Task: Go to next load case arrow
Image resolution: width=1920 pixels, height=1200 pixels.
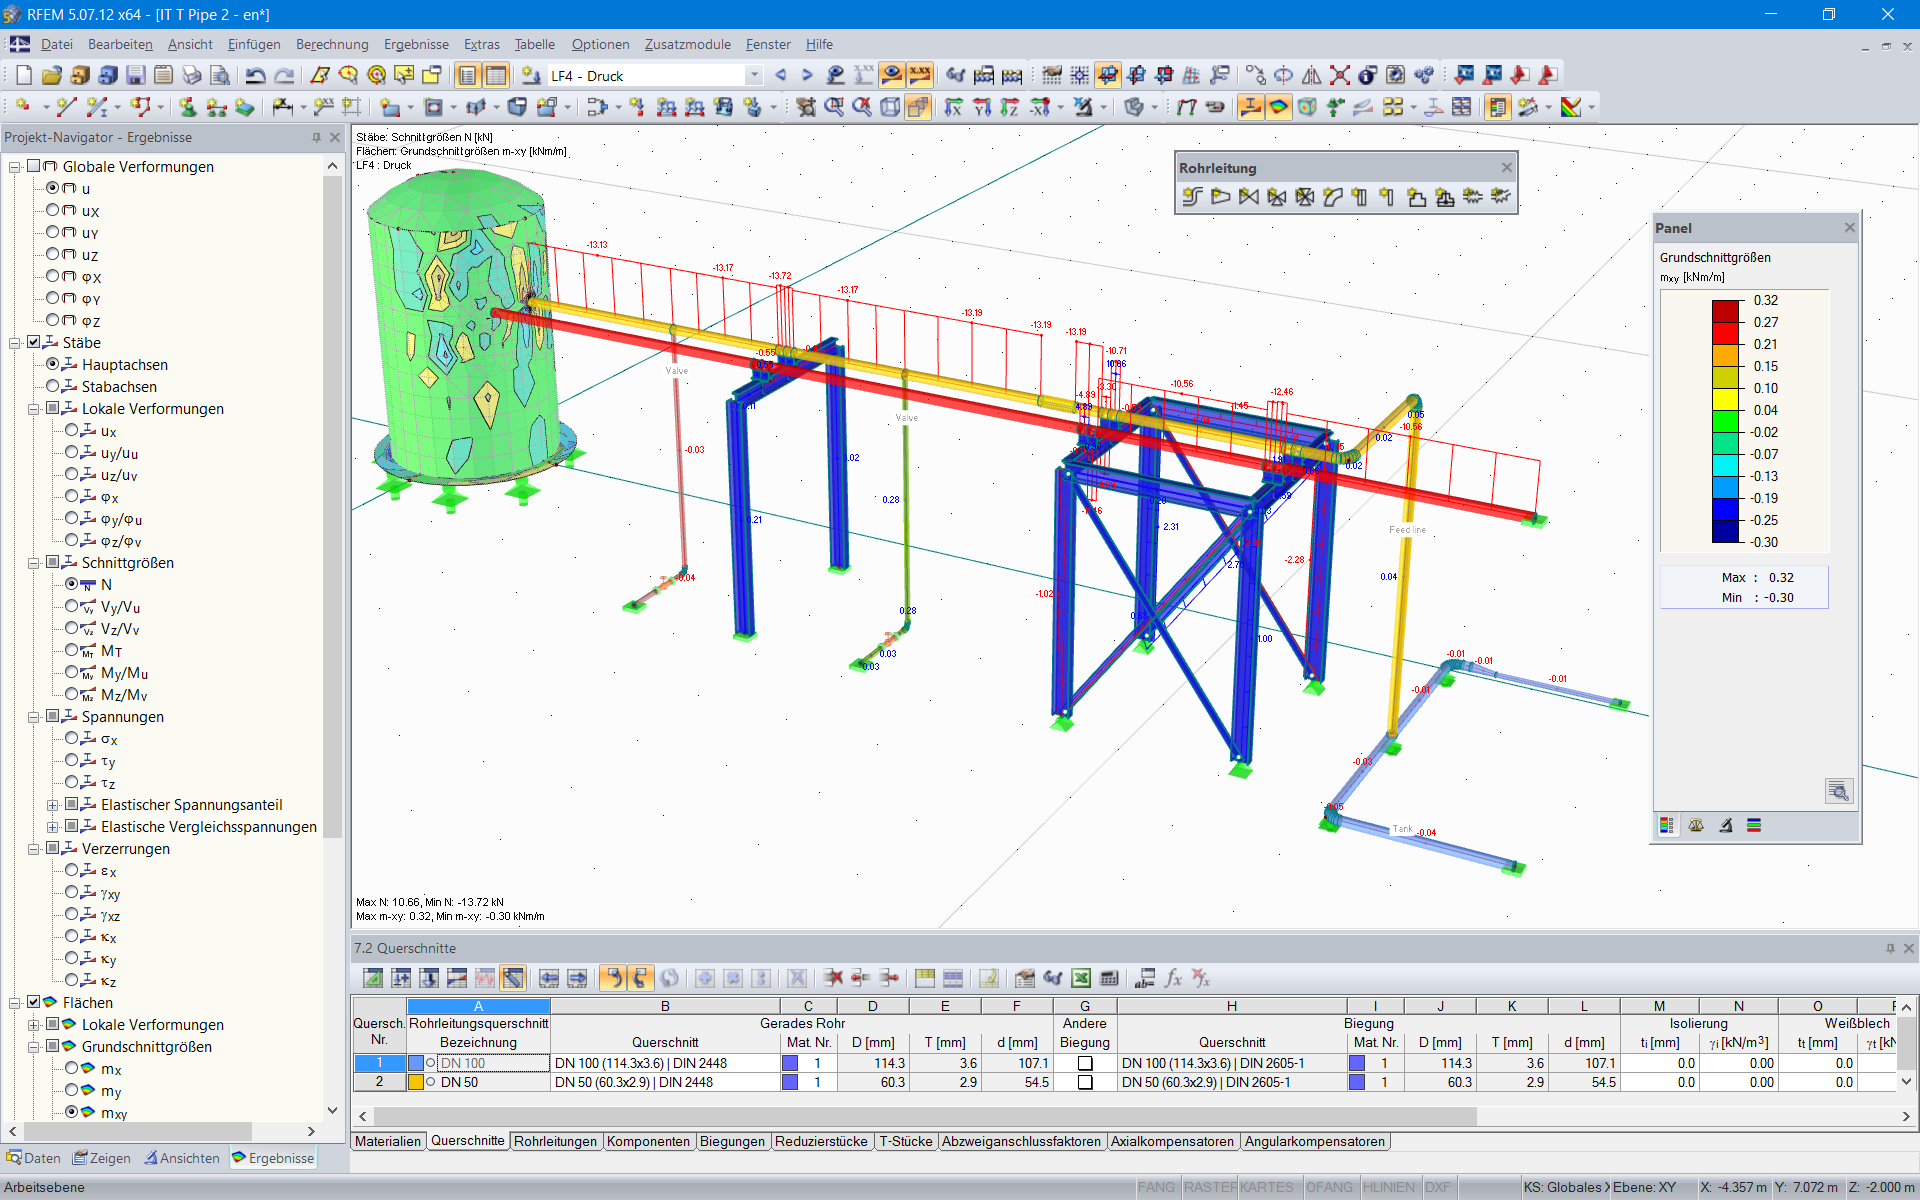Action: [x=807, y=75]
